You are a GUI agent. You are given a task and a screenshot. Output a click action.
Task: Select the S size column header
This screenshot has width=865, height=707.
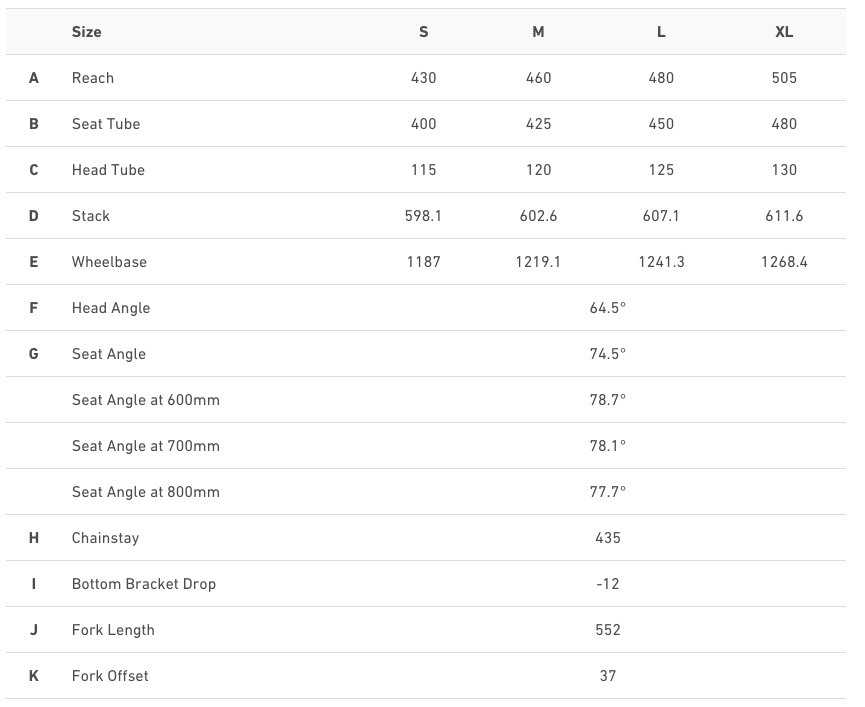tap(424, 32)
